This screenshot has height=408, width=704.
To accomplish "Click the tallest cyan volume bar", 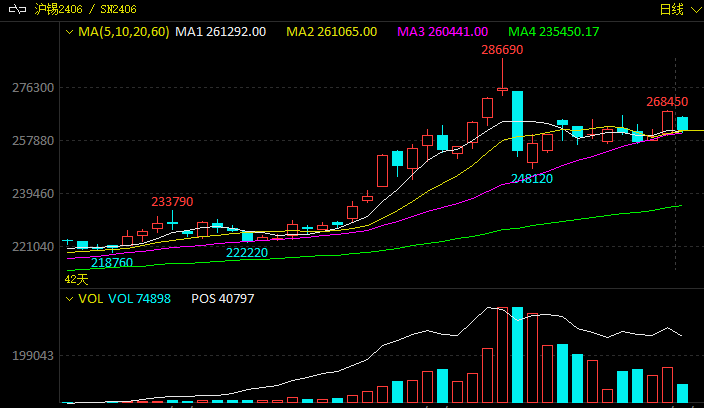I will [517, 355].
